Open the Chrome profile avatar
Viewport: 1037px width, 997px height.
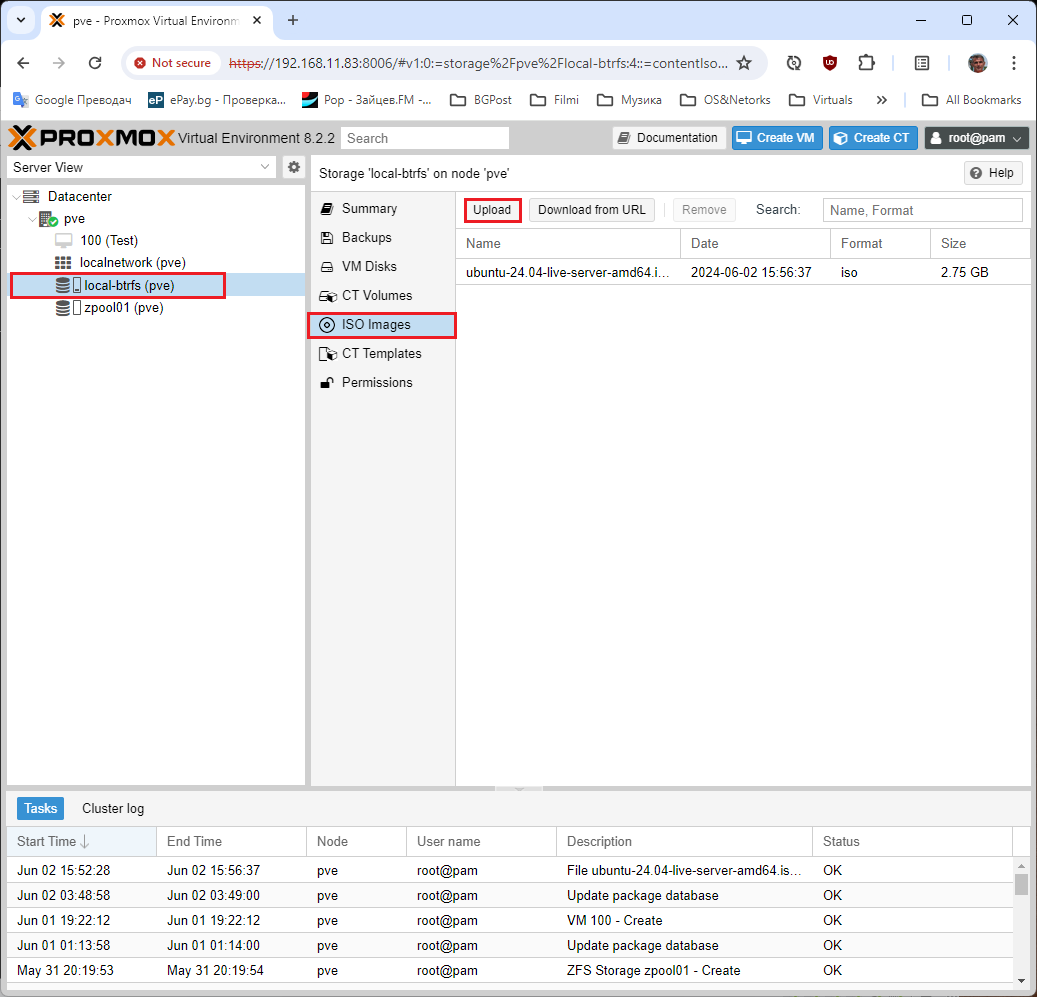pyautogui.click(x=977, y=63)
